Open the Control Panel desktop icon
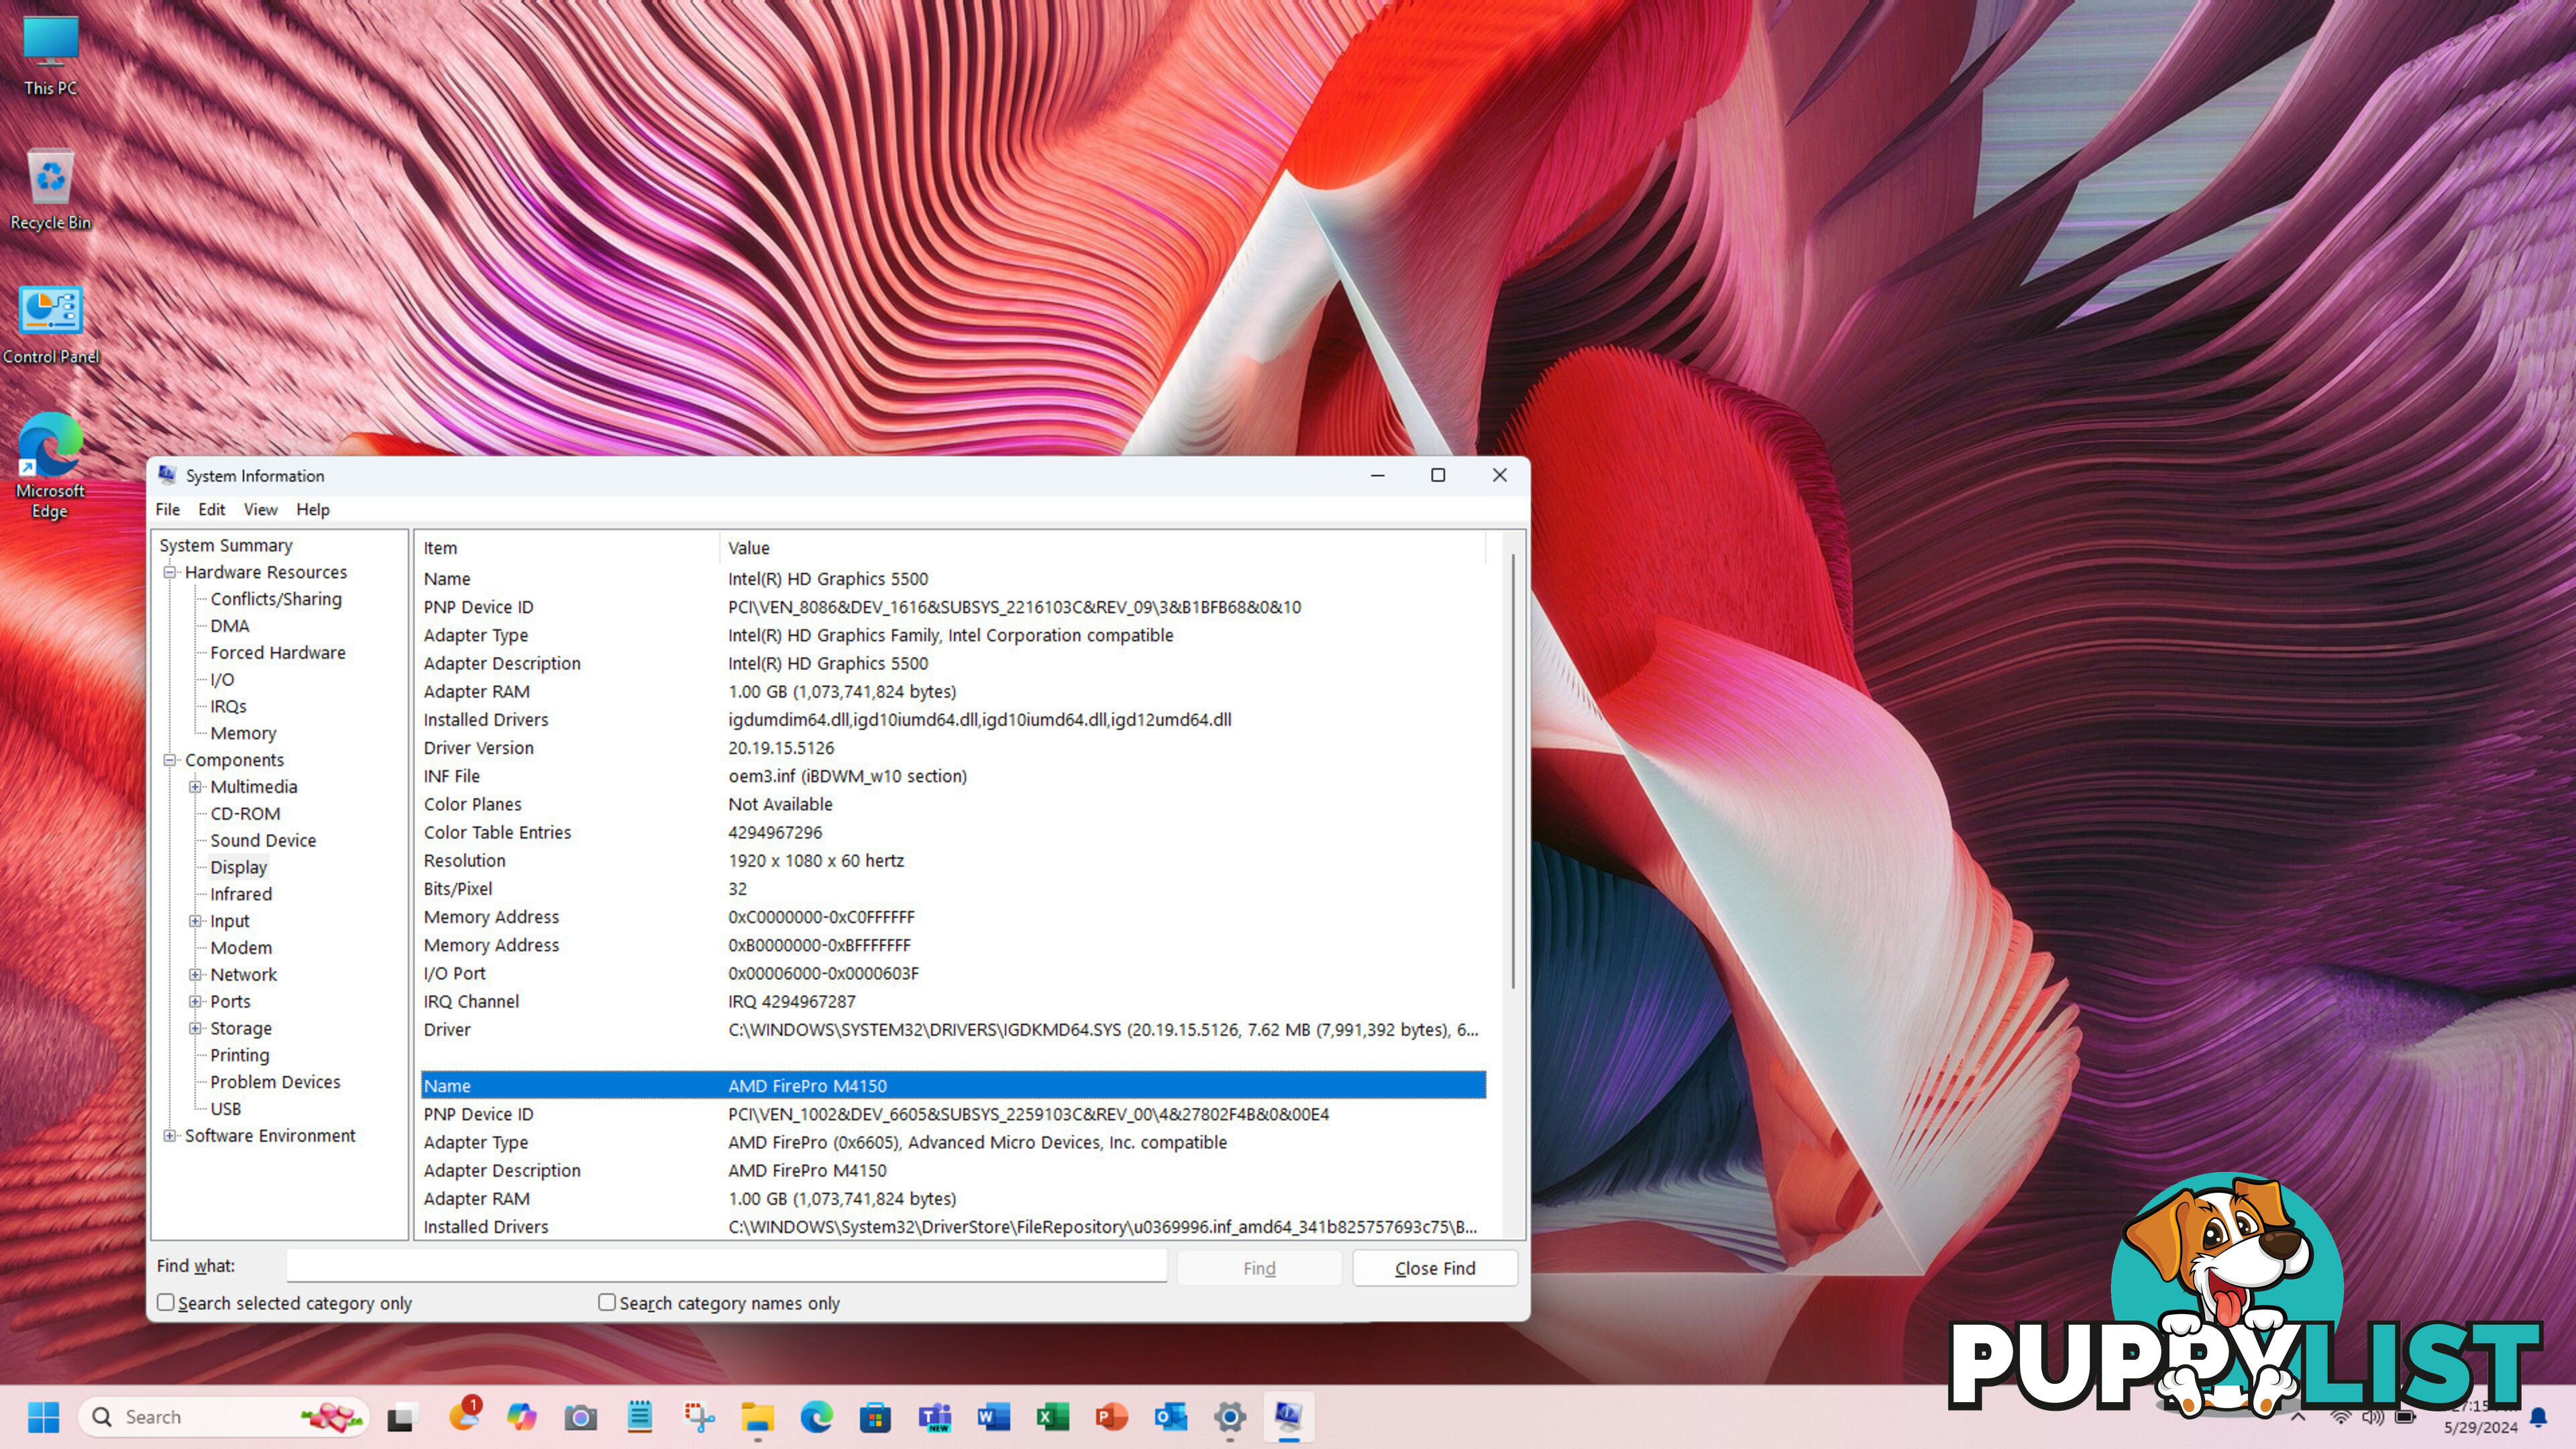2576x1449 pixels. 50,325
